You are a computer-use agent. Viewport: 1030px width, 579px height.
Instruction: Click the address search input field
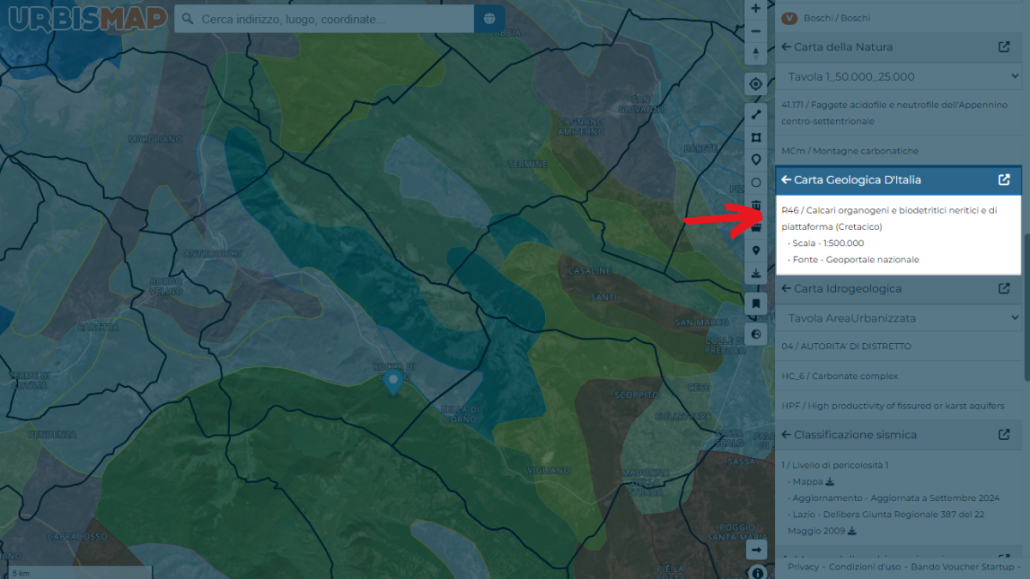(325, 19)
